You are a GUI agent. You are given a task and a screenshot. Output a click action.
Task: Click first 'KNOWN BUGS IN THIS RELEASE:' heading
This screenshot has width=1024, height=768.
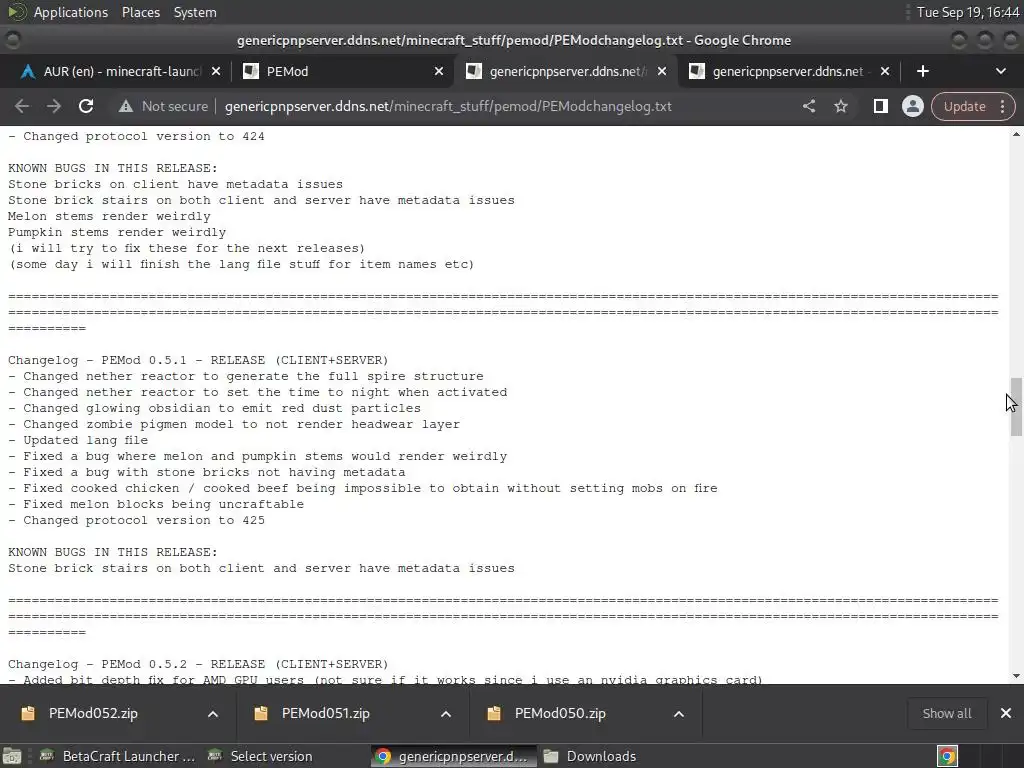pos(113,168)
